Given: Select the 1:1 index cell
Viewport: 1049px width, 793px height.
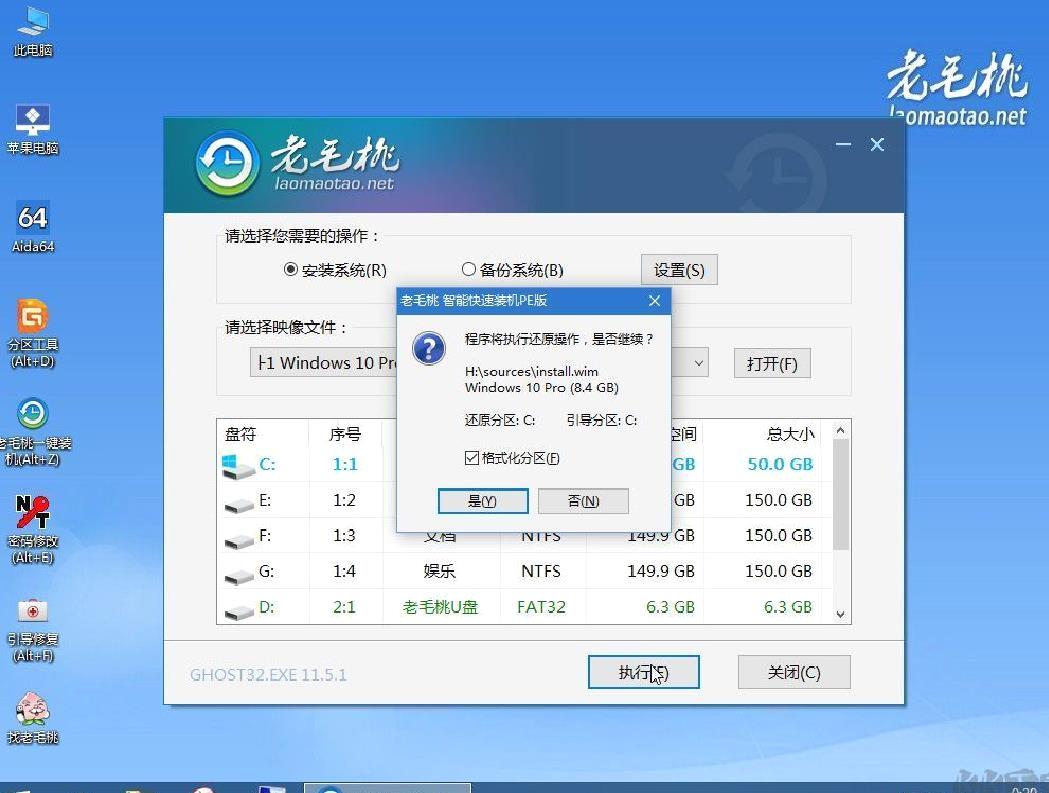Looking at the screenshot, I should tap(345, 464).
